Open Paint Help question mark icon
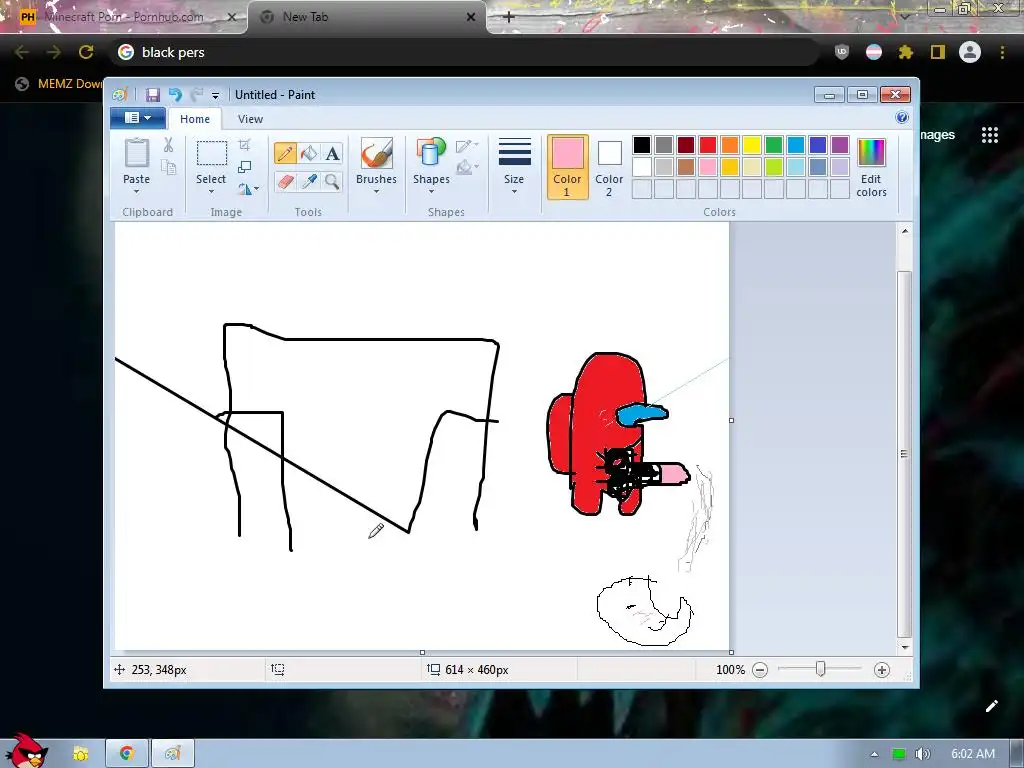The width and height of the screenshot is (1024, 768). pos(902,118)
